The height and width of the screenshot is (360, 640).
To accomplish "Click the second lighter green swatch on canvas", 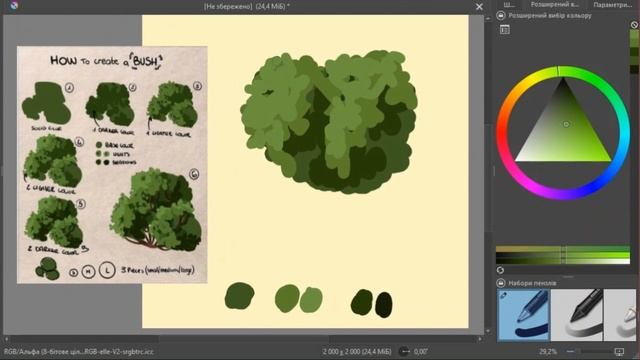I will (311, 300).
